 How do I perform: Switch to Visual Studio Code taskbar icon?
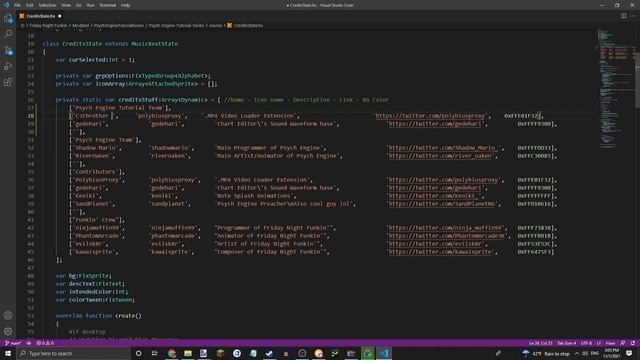(x=384, y=353)
